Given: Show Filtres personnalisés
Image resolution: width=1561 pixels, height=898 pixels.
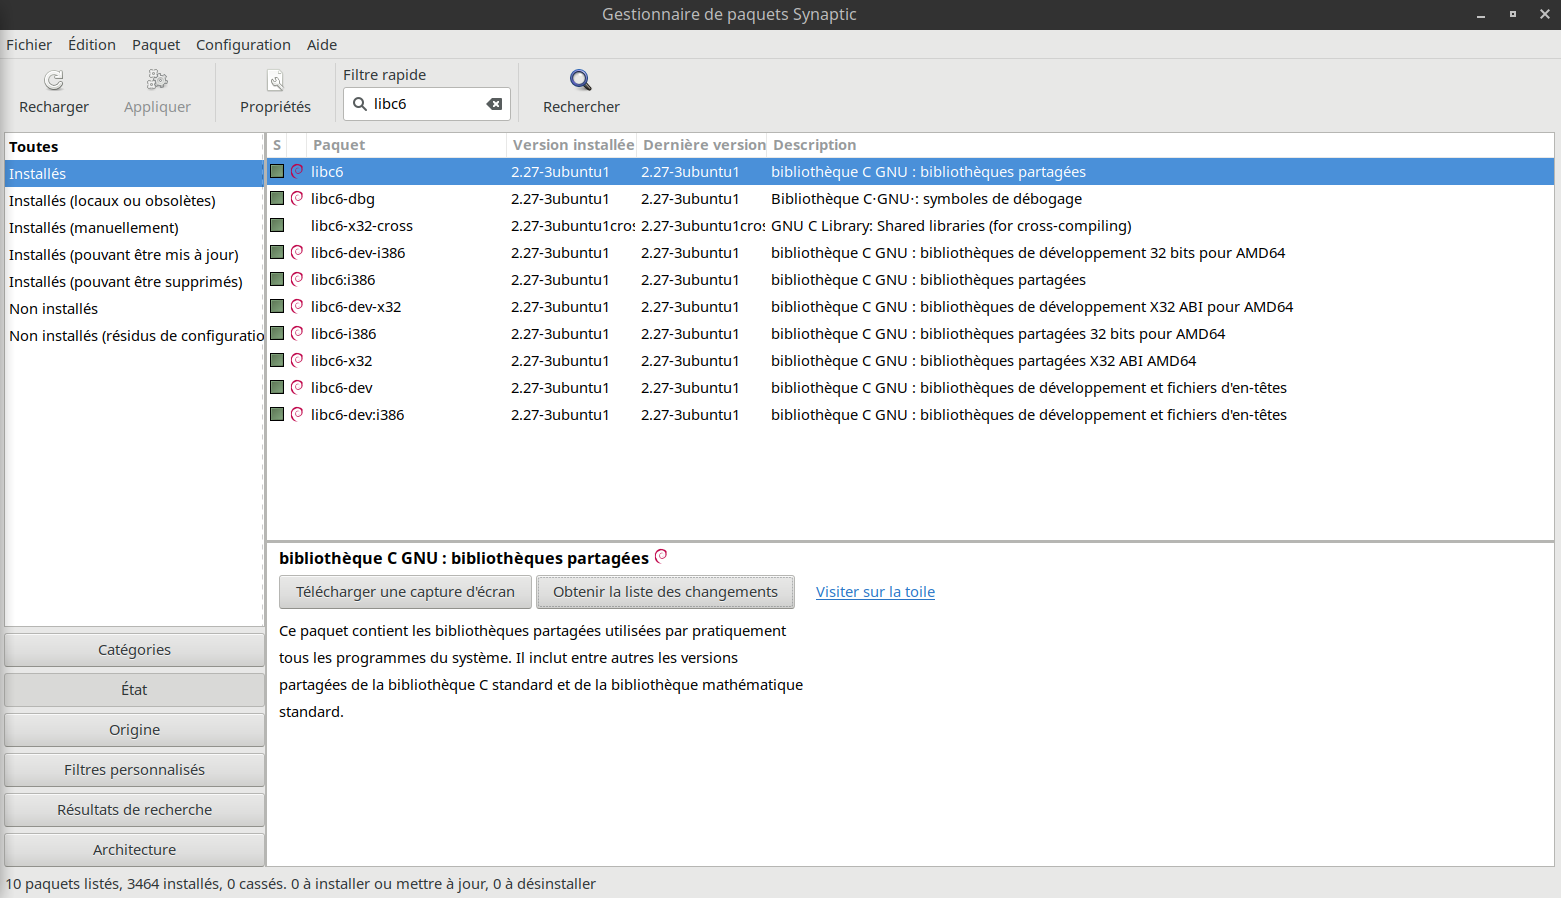Looking at the screenshot, I should tap(135, 770).
